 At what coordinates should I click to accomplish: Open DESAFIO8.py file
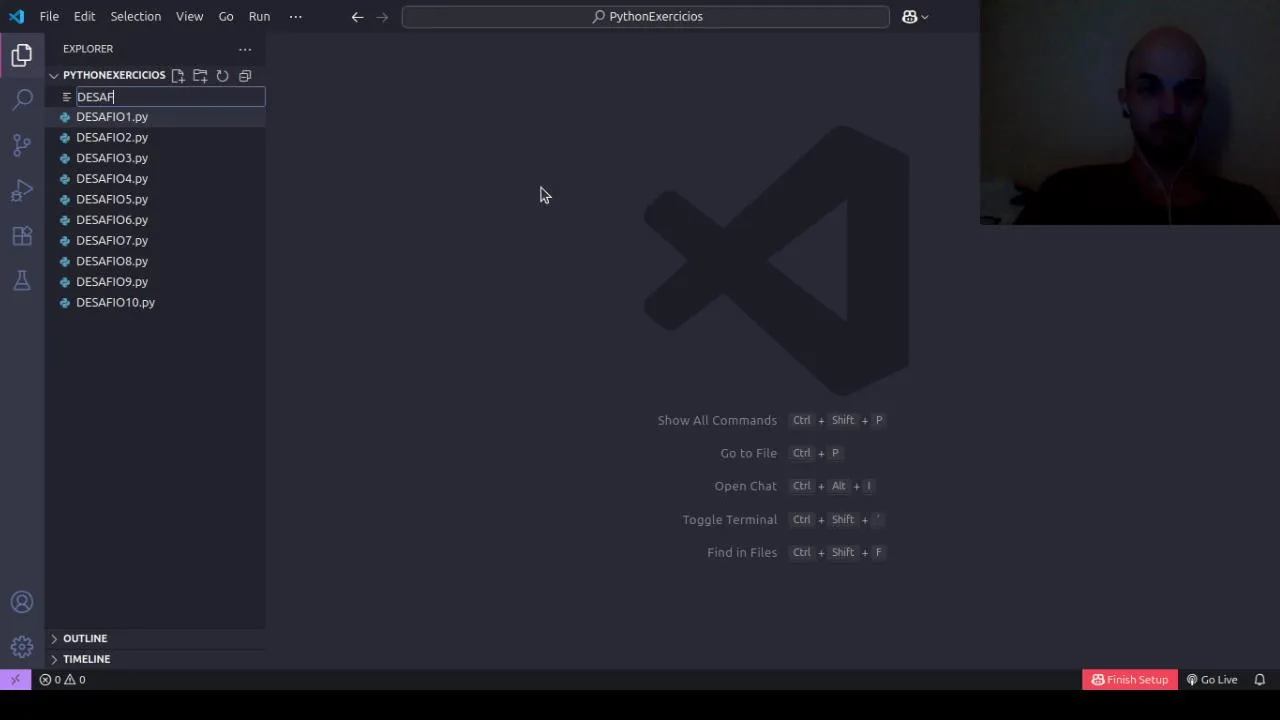pos(112,261)
